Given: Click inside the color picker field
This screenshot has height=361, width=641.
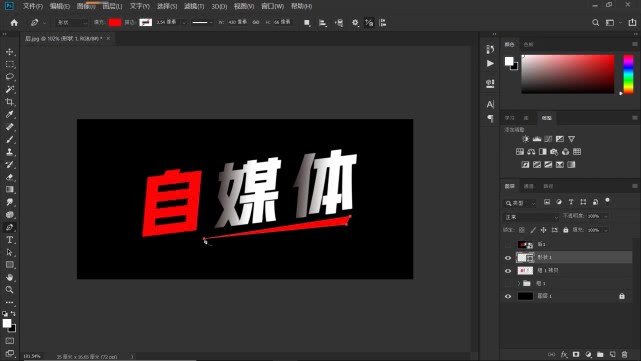Looking at the screenshot, I should pos(568,74).
